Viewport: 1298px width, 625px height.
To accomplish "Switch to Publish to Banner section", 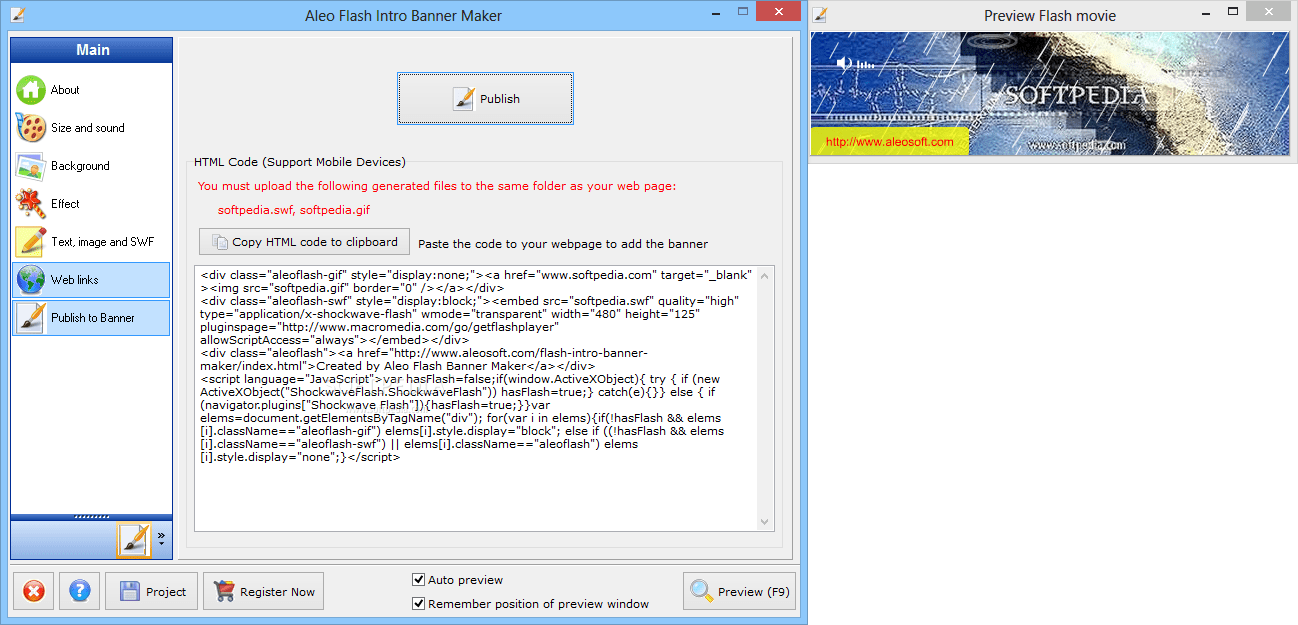I will [28, 318].
